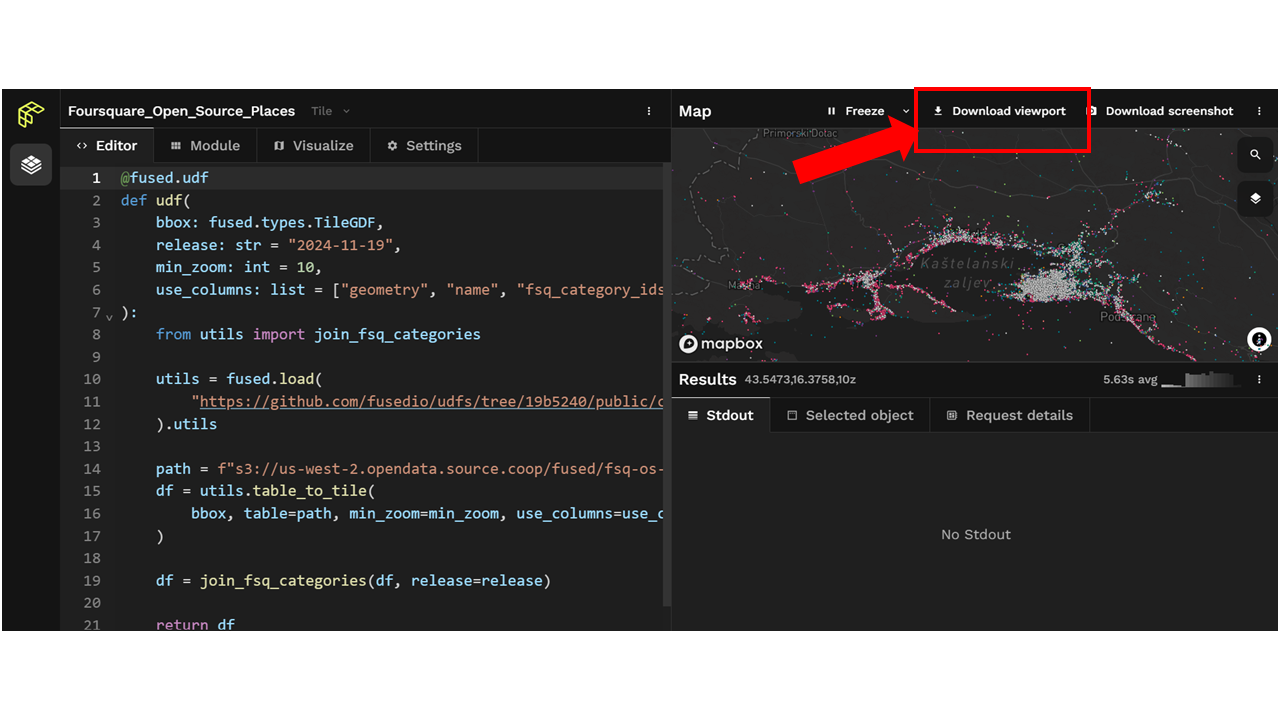Collapse code fold arrow at line 7
This screenshot has width=1280, height=720.
click(109, 316)
